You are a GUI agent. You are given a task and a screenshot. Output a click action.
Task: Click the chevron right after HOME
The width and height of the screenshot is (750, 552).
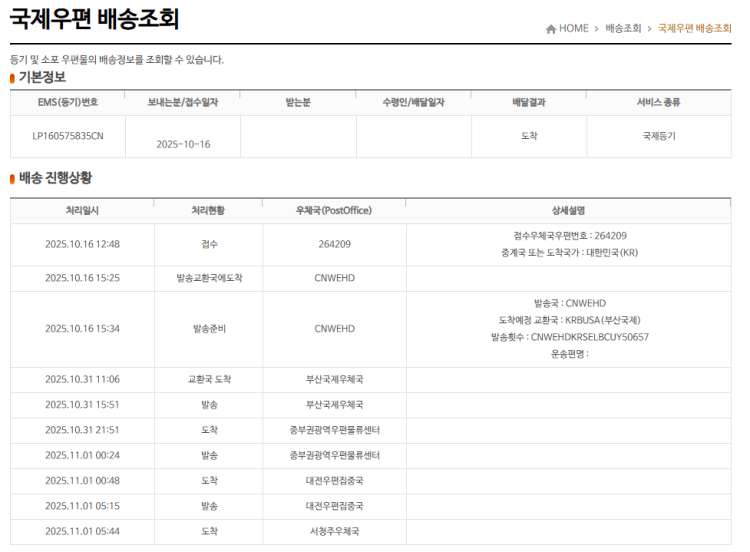[x=597, y=29]
